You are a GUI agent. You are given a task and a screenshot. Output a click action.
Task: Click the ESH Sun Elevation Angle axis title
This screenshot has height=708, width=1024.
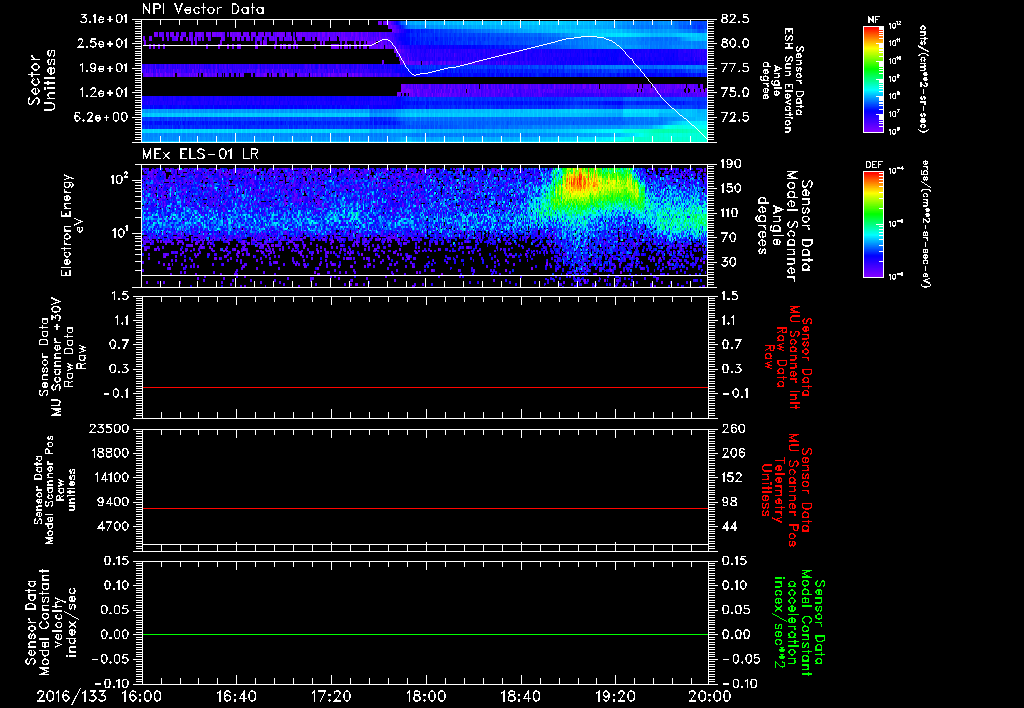coord(781,80)
